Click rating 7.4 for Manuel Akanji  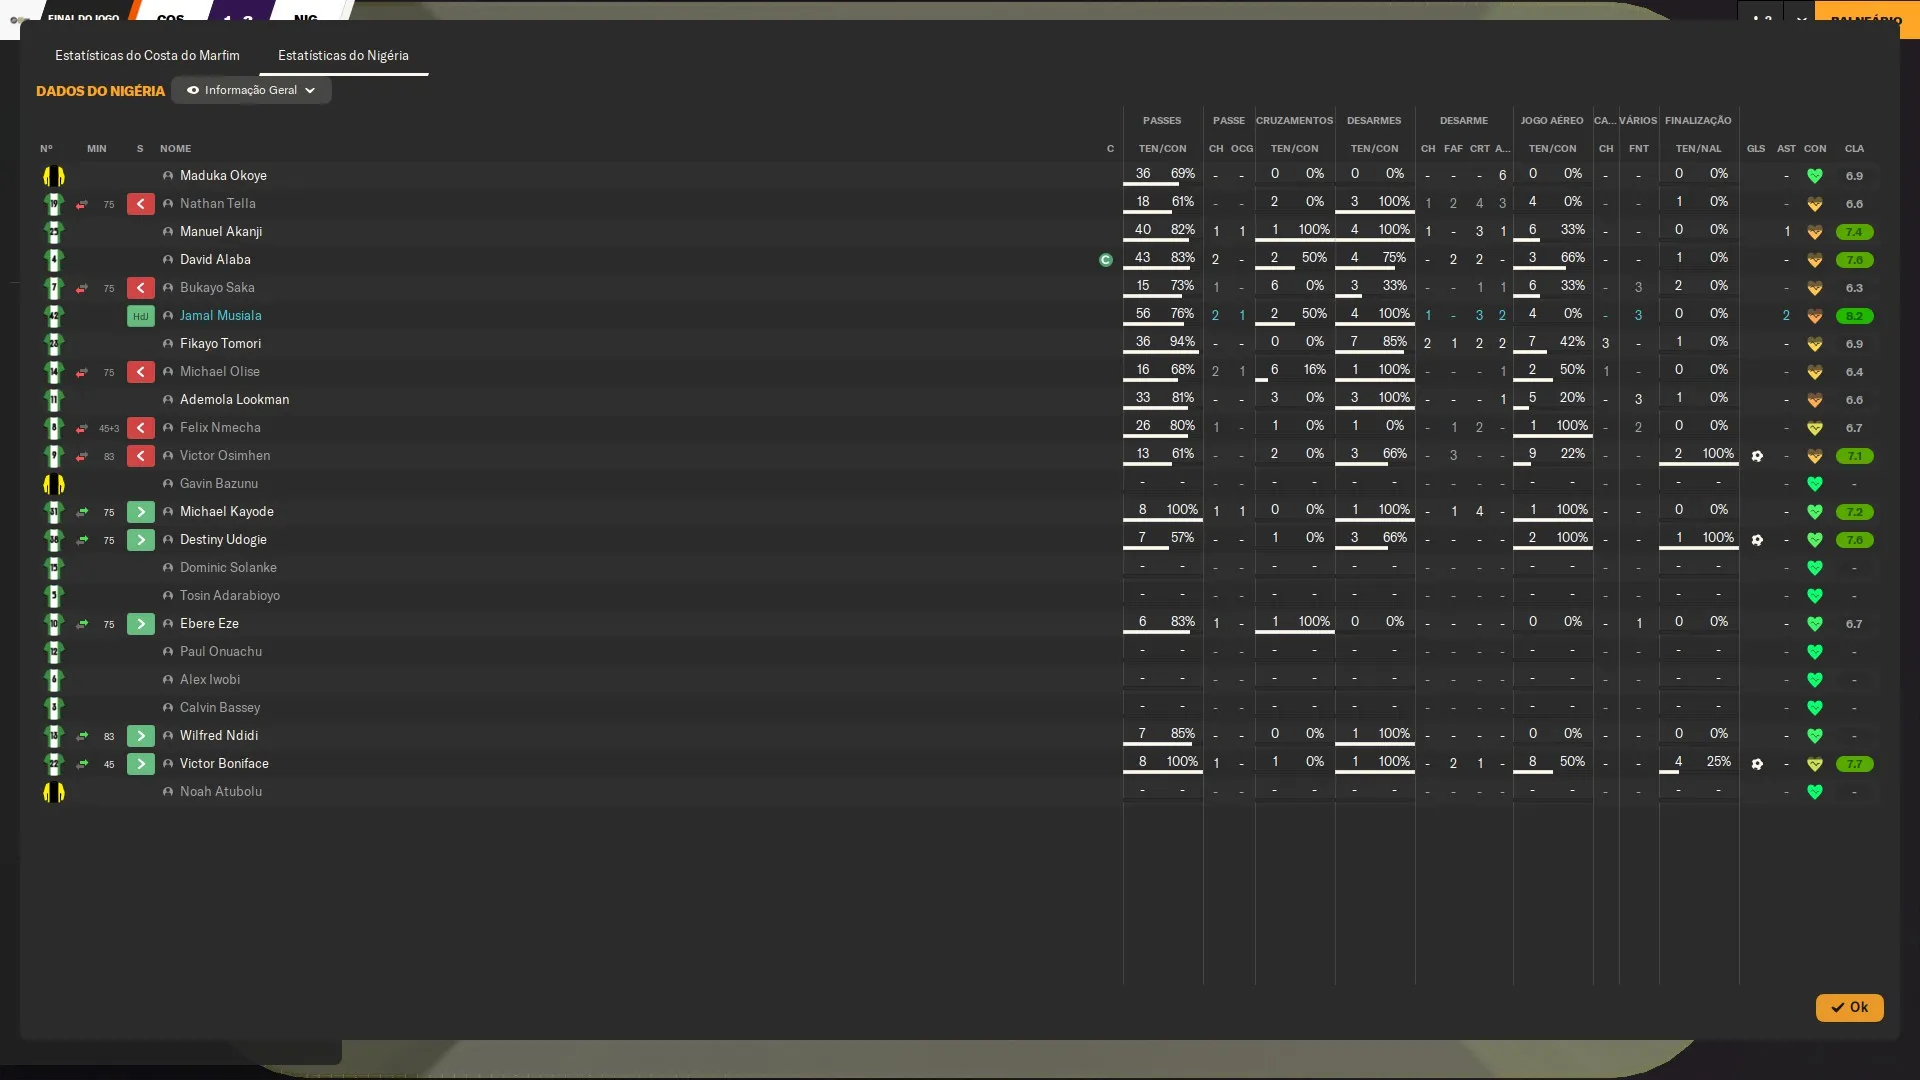tap(1854, 232)
